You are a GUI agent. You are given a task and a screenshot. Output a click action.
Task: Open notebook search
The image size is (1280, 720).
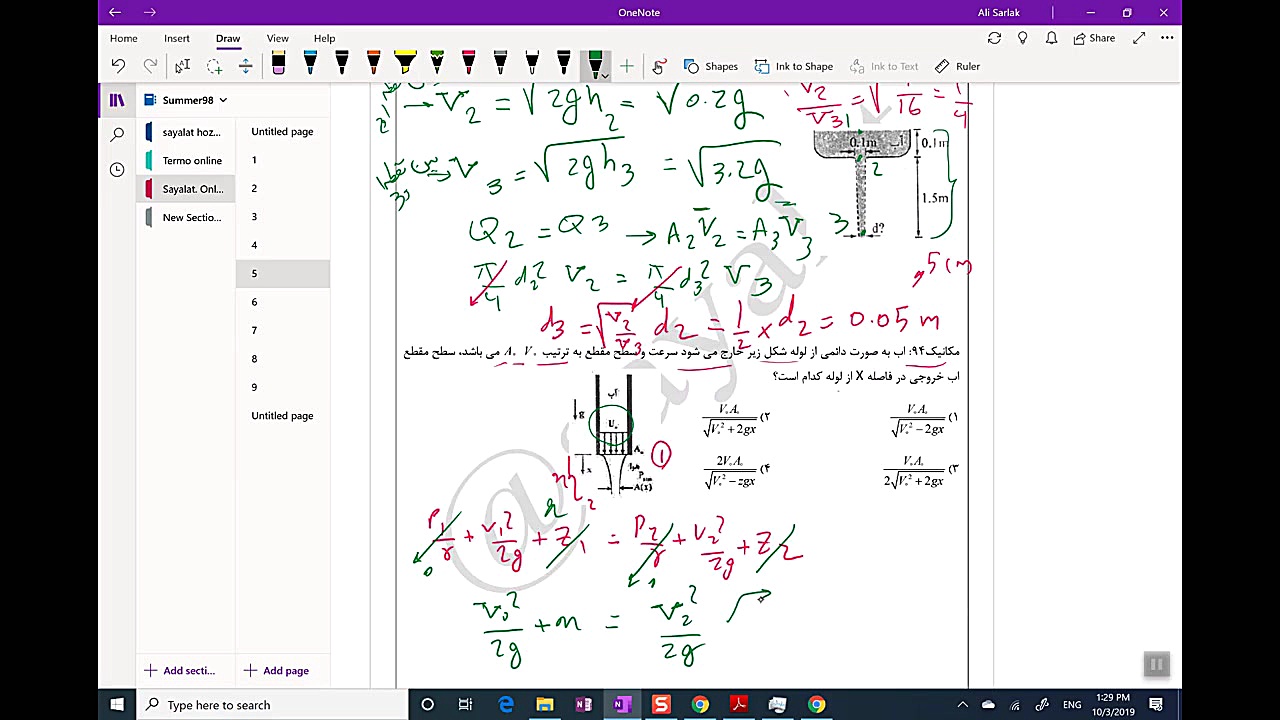[117, 134]
